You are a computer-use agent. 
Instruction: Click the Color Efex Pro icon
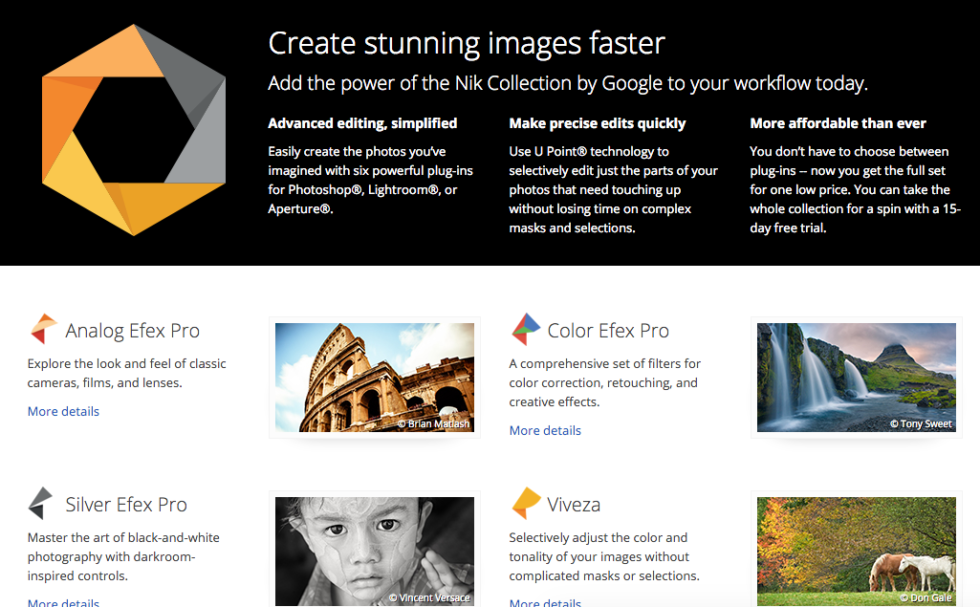[x=526, y=329]
